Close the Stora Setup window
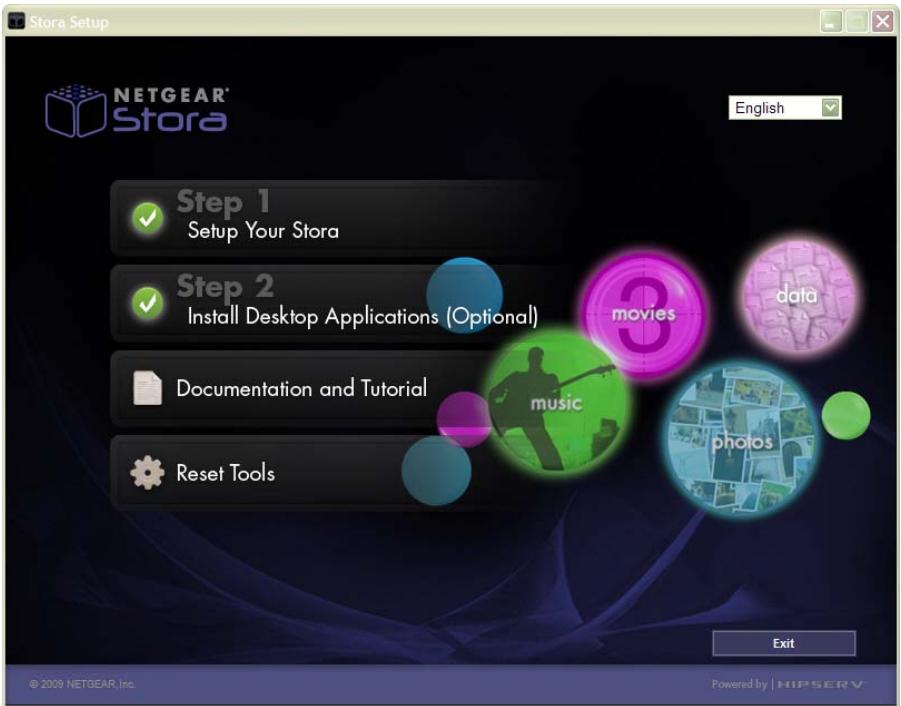 [883, 22]
